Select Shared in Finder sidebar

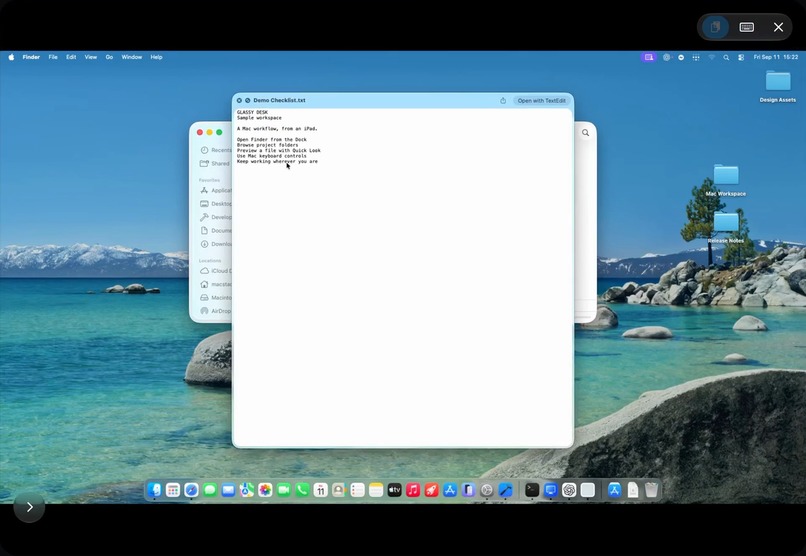pos(215,163)
